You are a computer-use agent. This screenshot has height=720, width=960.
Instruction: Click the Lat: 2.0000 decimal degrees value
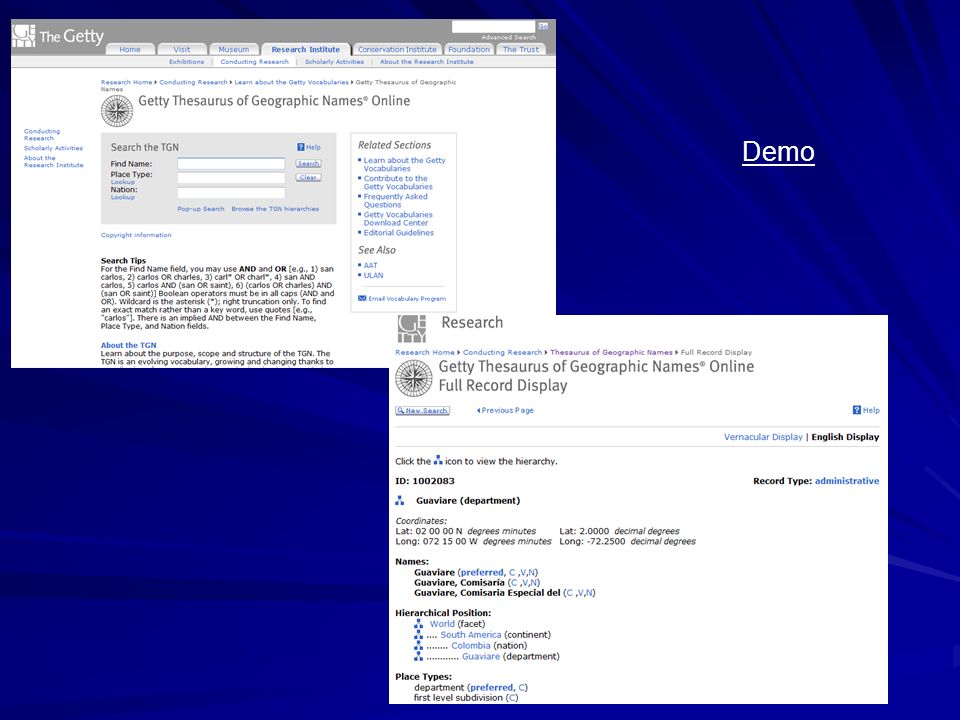coord(619,531)
